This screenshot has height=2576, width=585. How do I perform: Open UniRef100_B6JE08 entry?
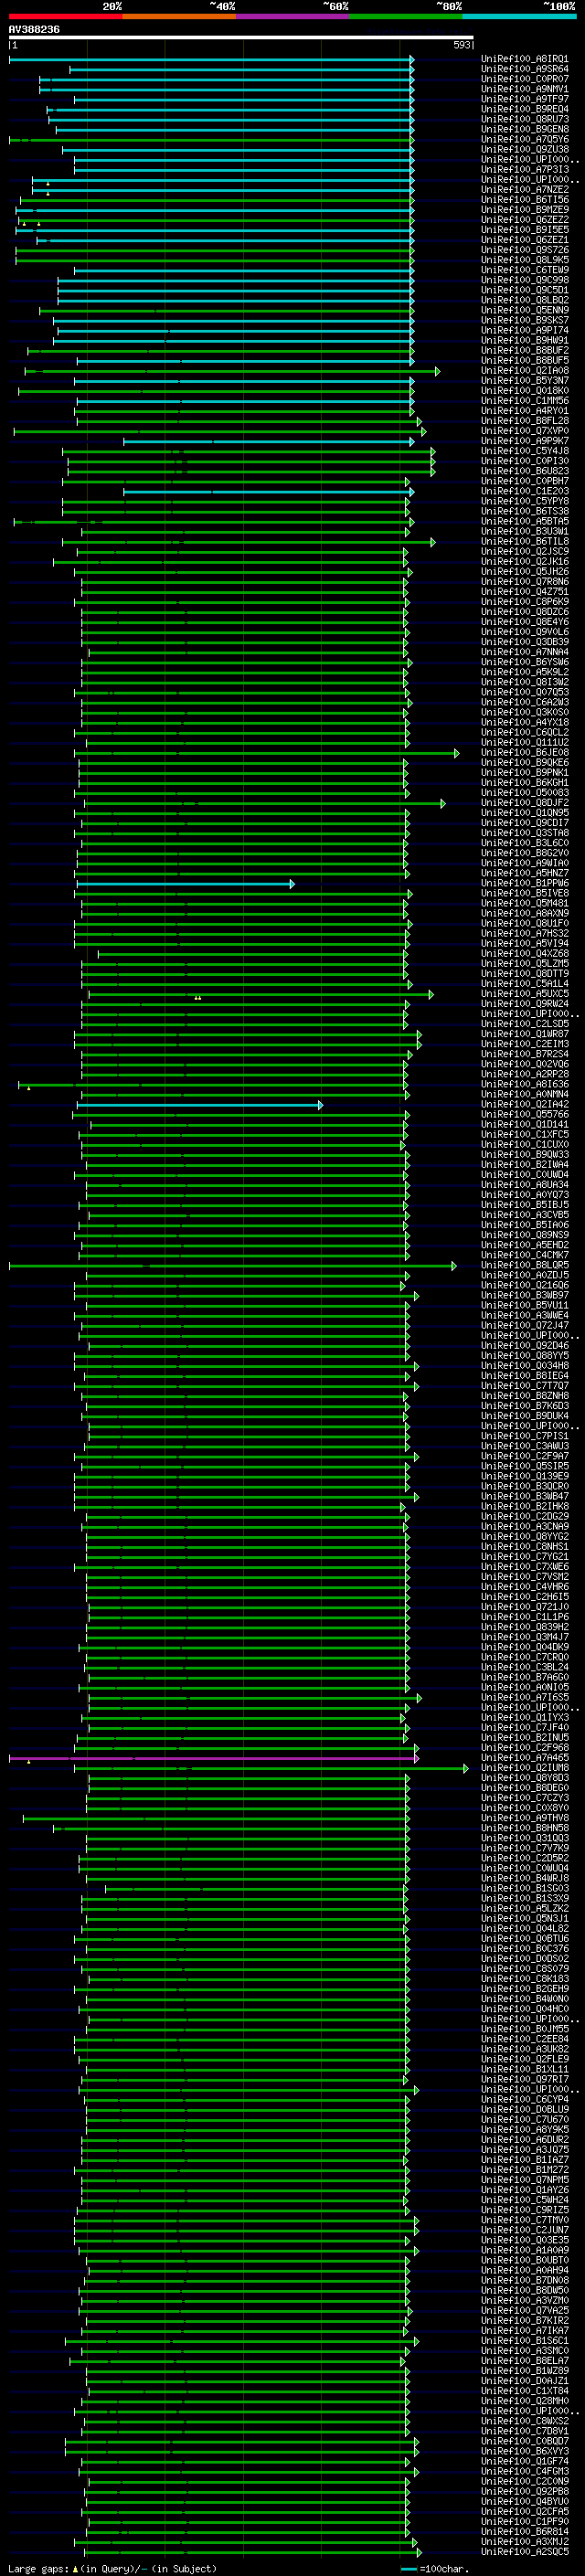524,752
